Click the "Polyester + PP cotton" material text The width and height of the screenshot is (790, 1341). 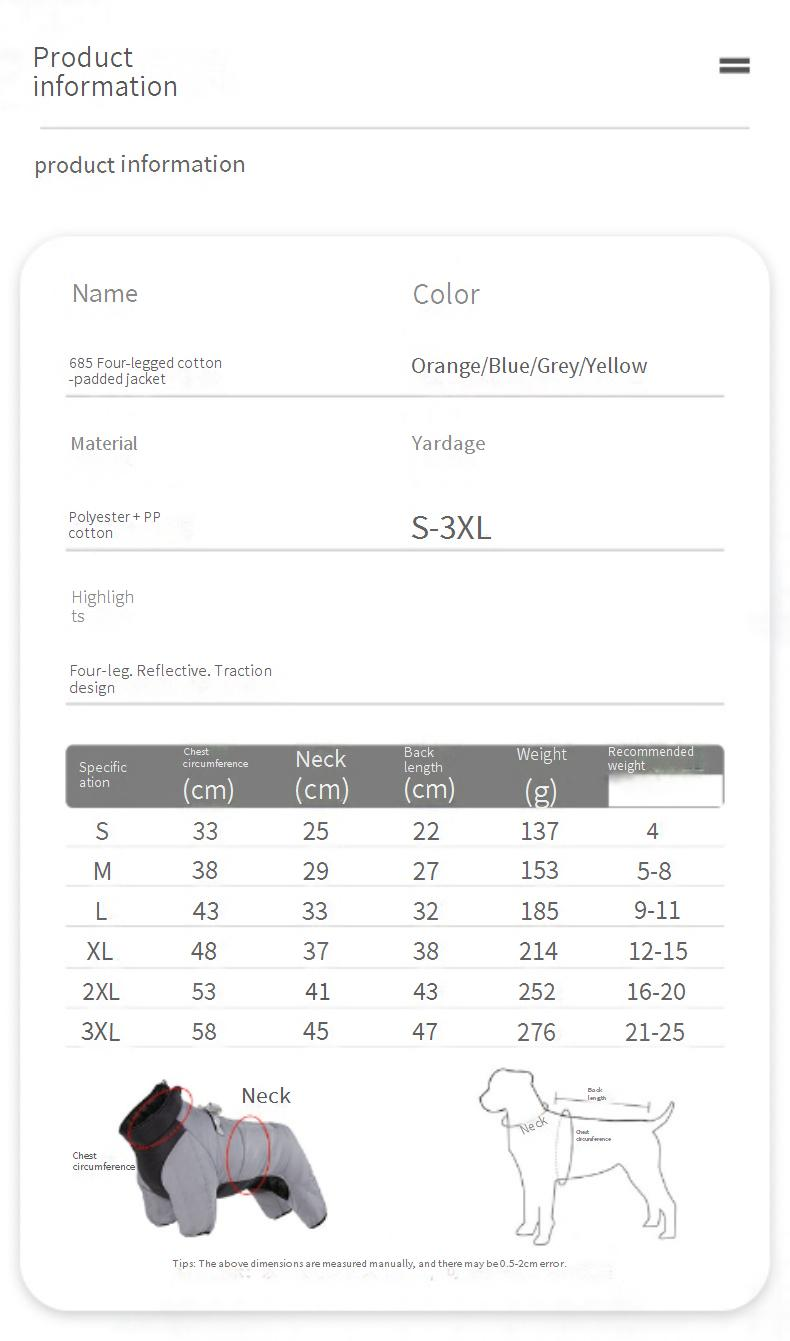pos(114,525)
